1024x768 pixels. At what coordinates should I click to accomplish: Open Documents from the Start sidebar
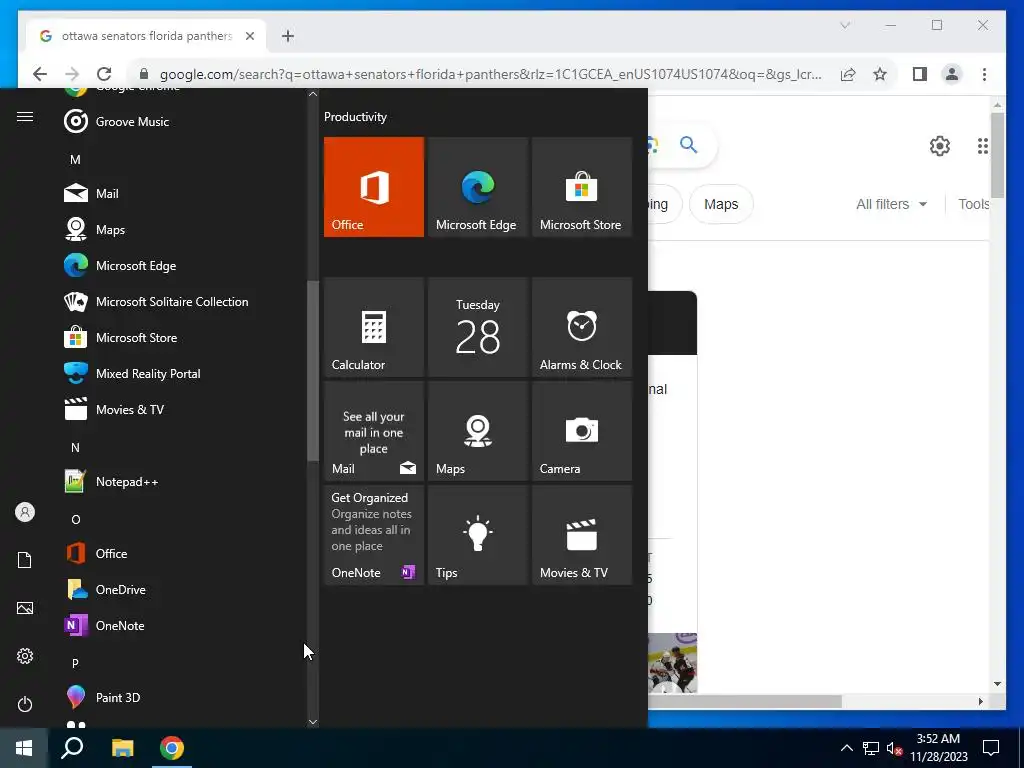25,560
